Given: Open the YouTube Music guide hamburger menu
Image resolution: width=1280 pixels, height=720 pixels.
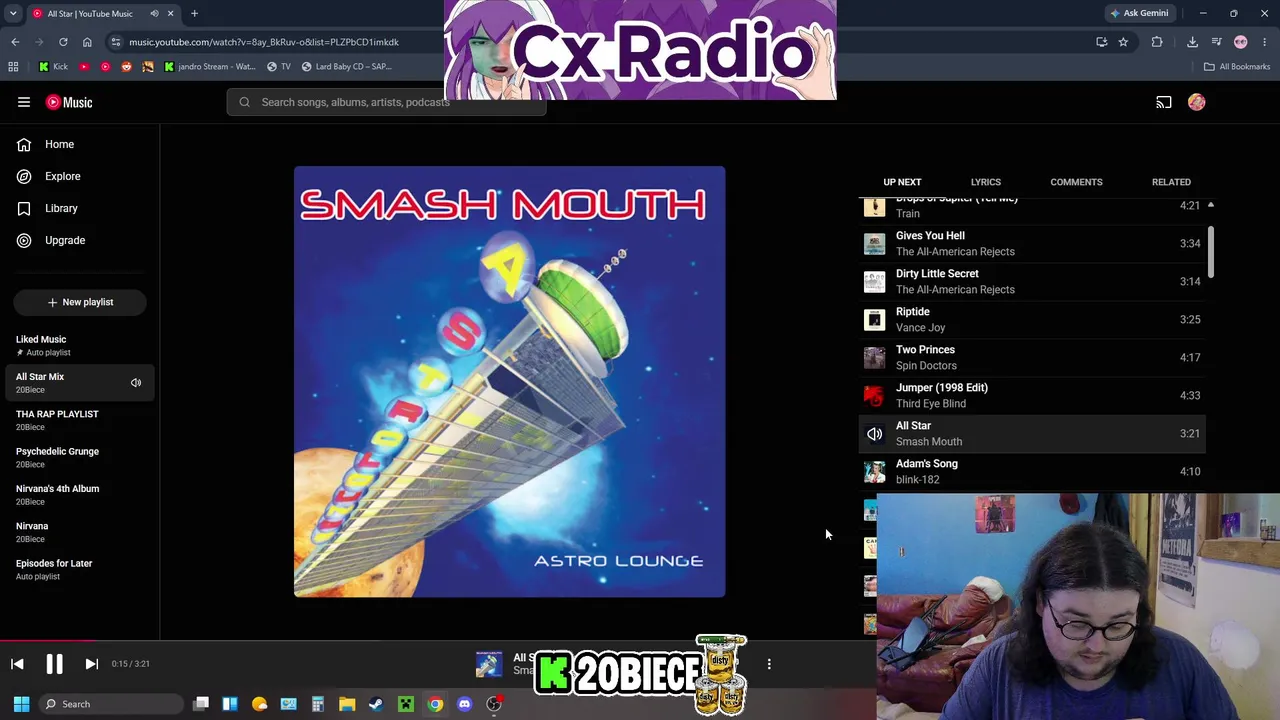Looking at the screenshot, I should (x=24, y=102).
